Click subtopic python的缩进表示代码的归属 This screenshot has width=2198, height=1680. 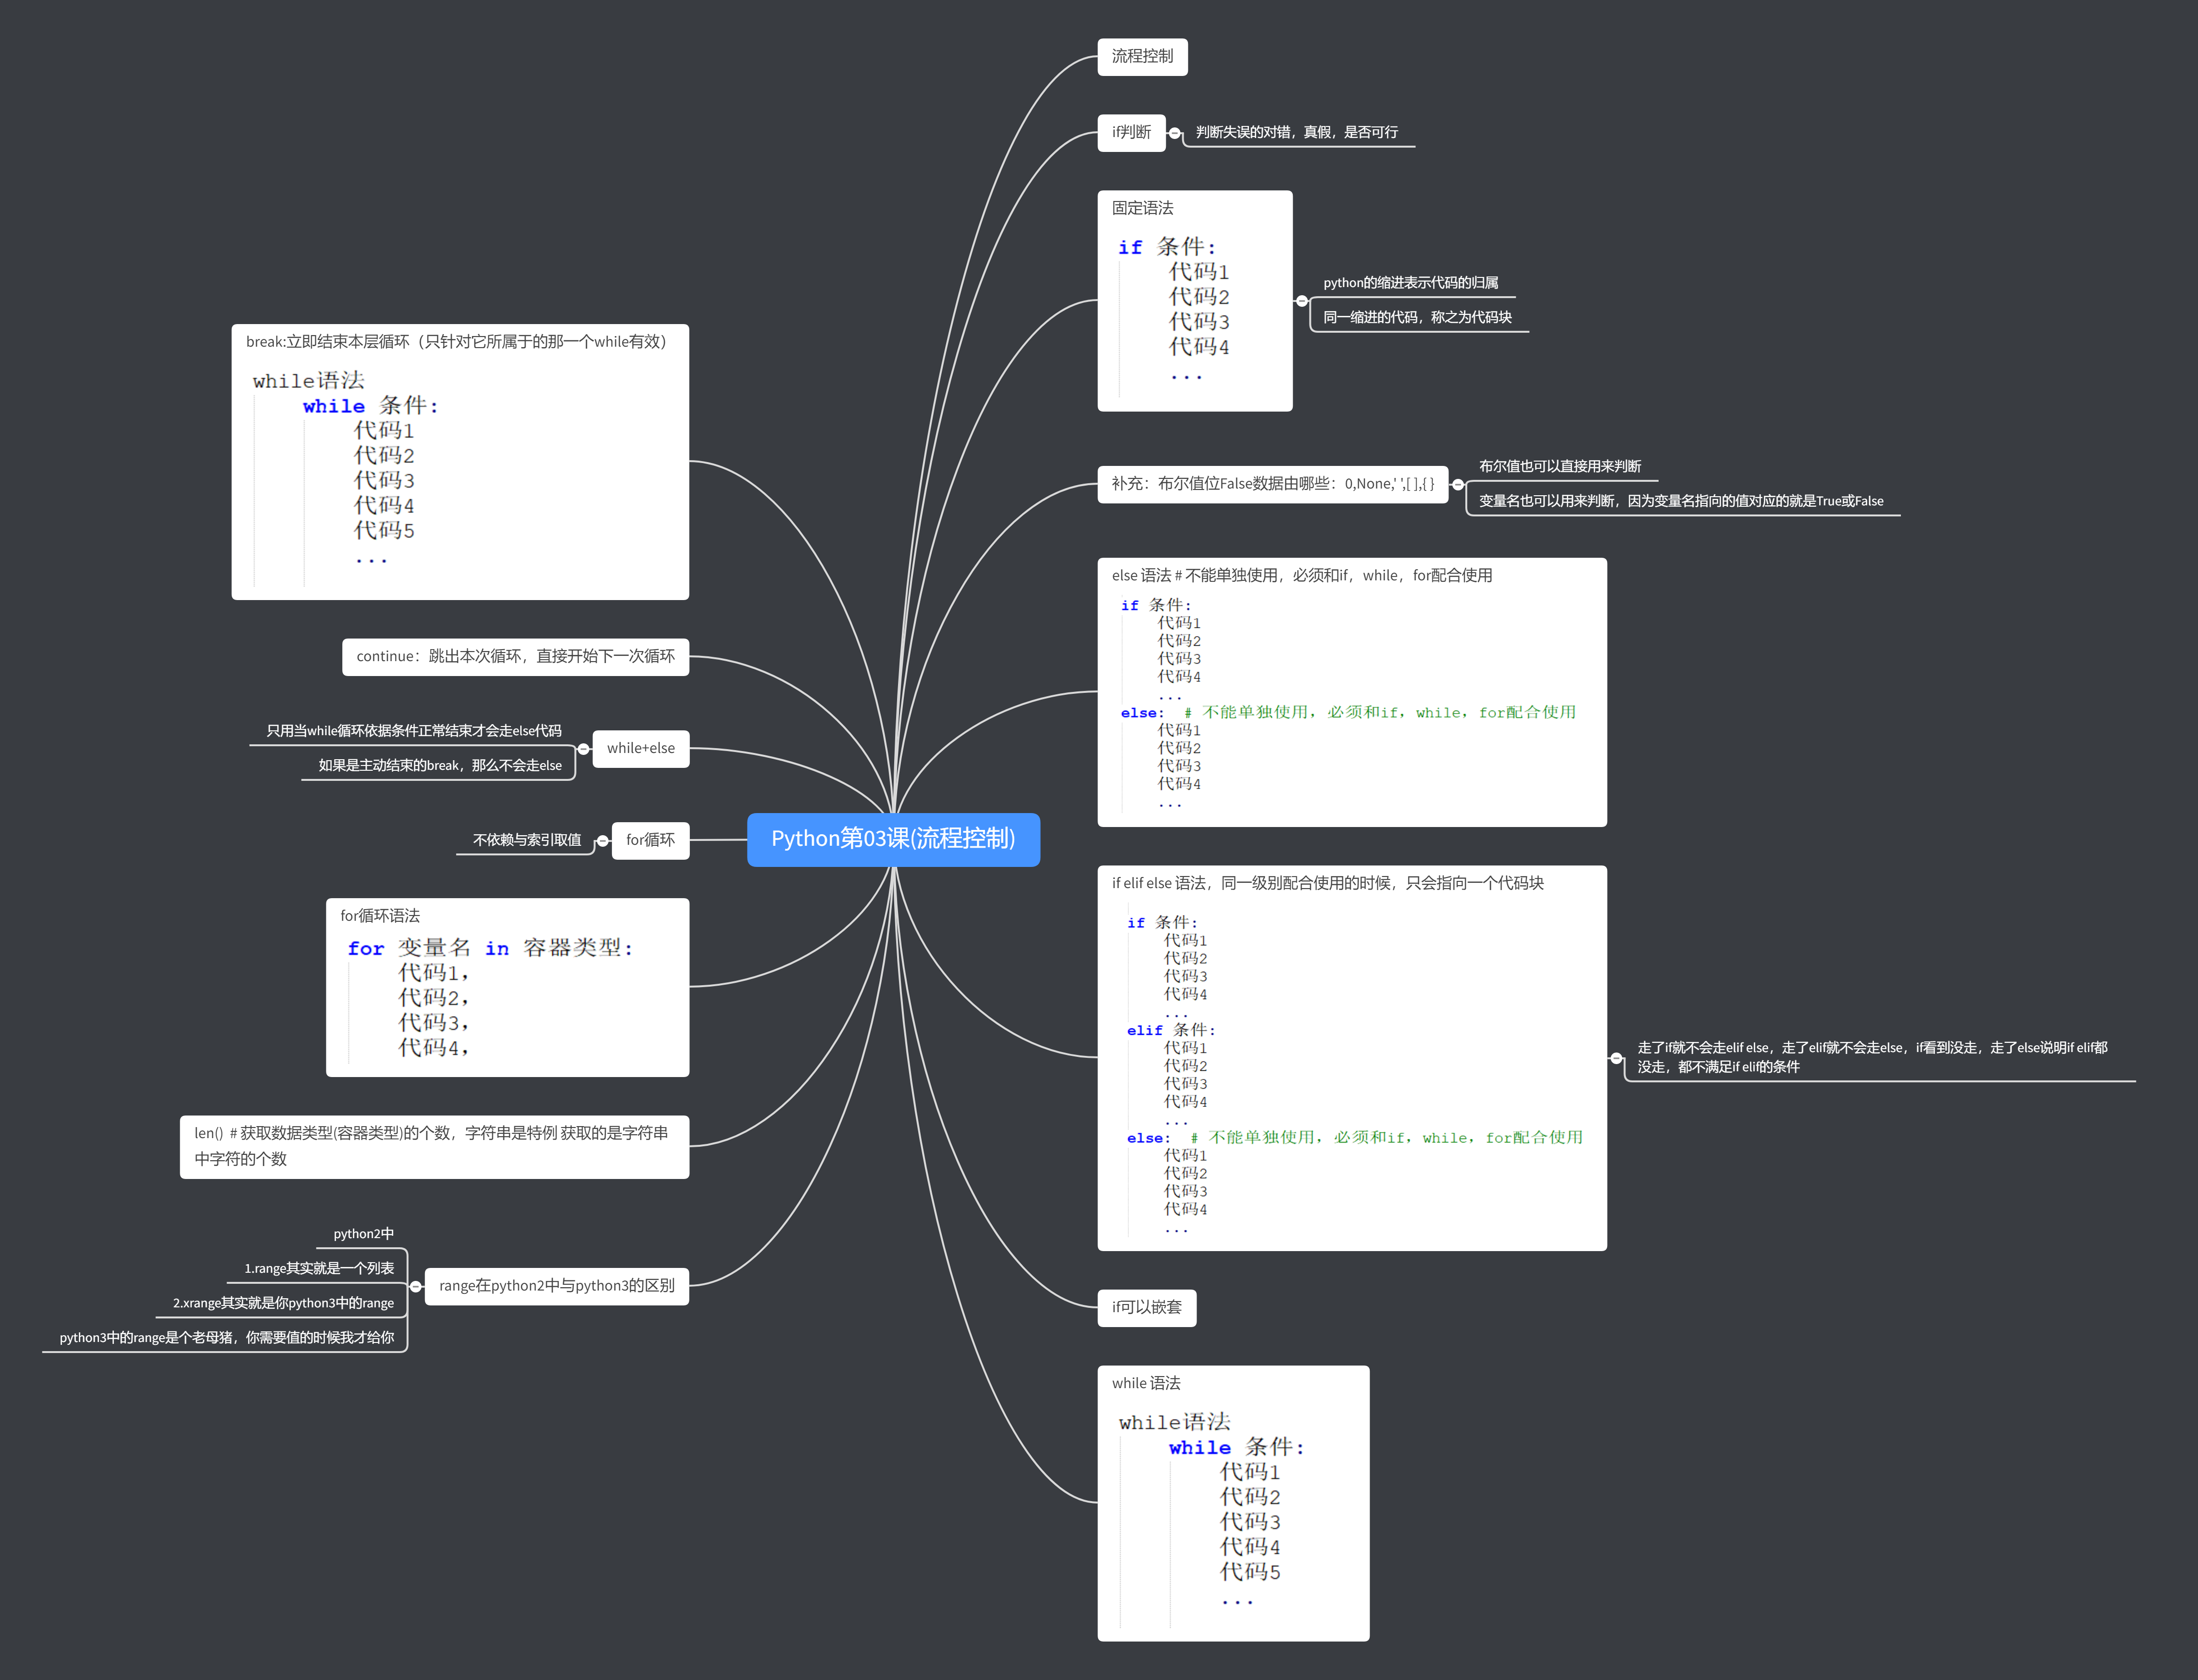point(1411,283)
